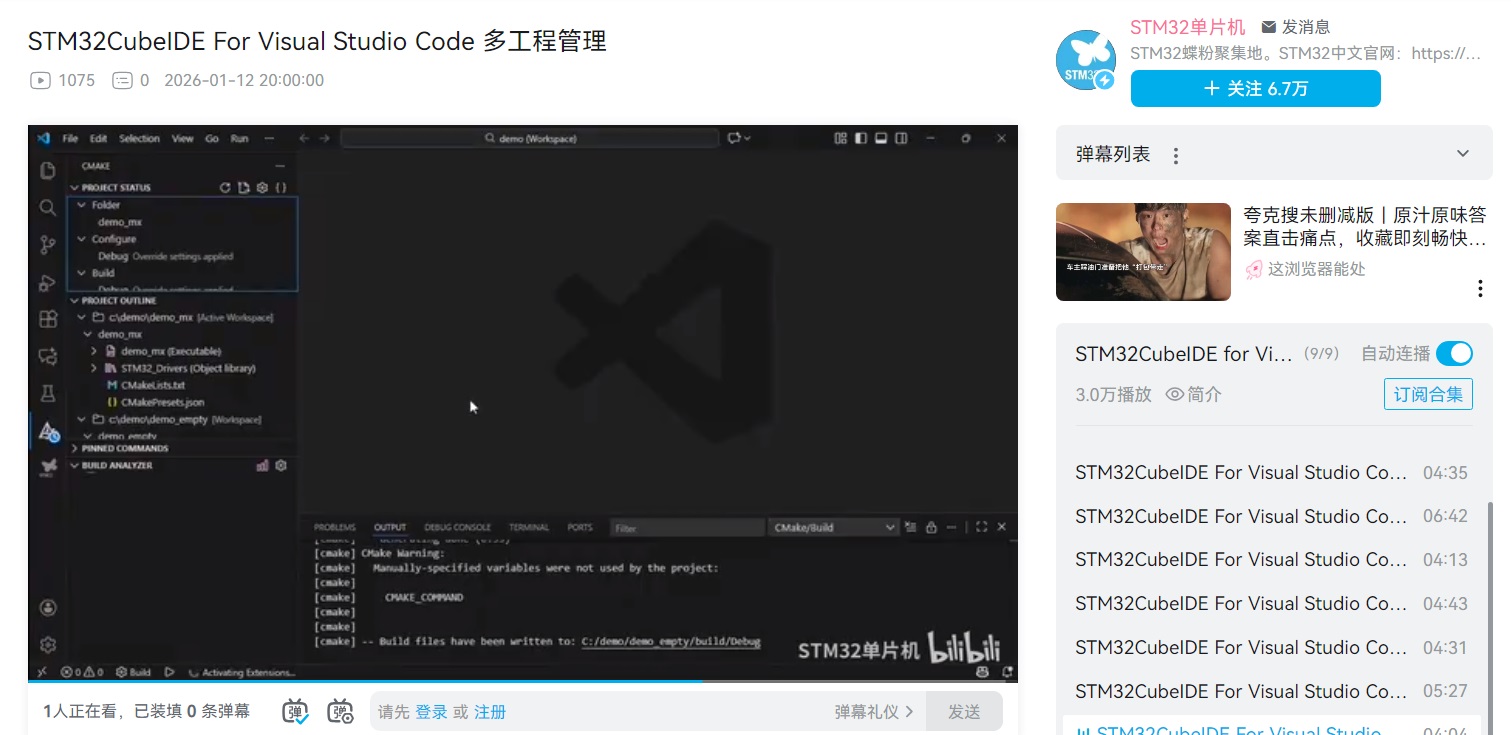Click the 注册 link in danmaku bar
The width and height of the screenshot is (1511, 735).
[490, 712]
